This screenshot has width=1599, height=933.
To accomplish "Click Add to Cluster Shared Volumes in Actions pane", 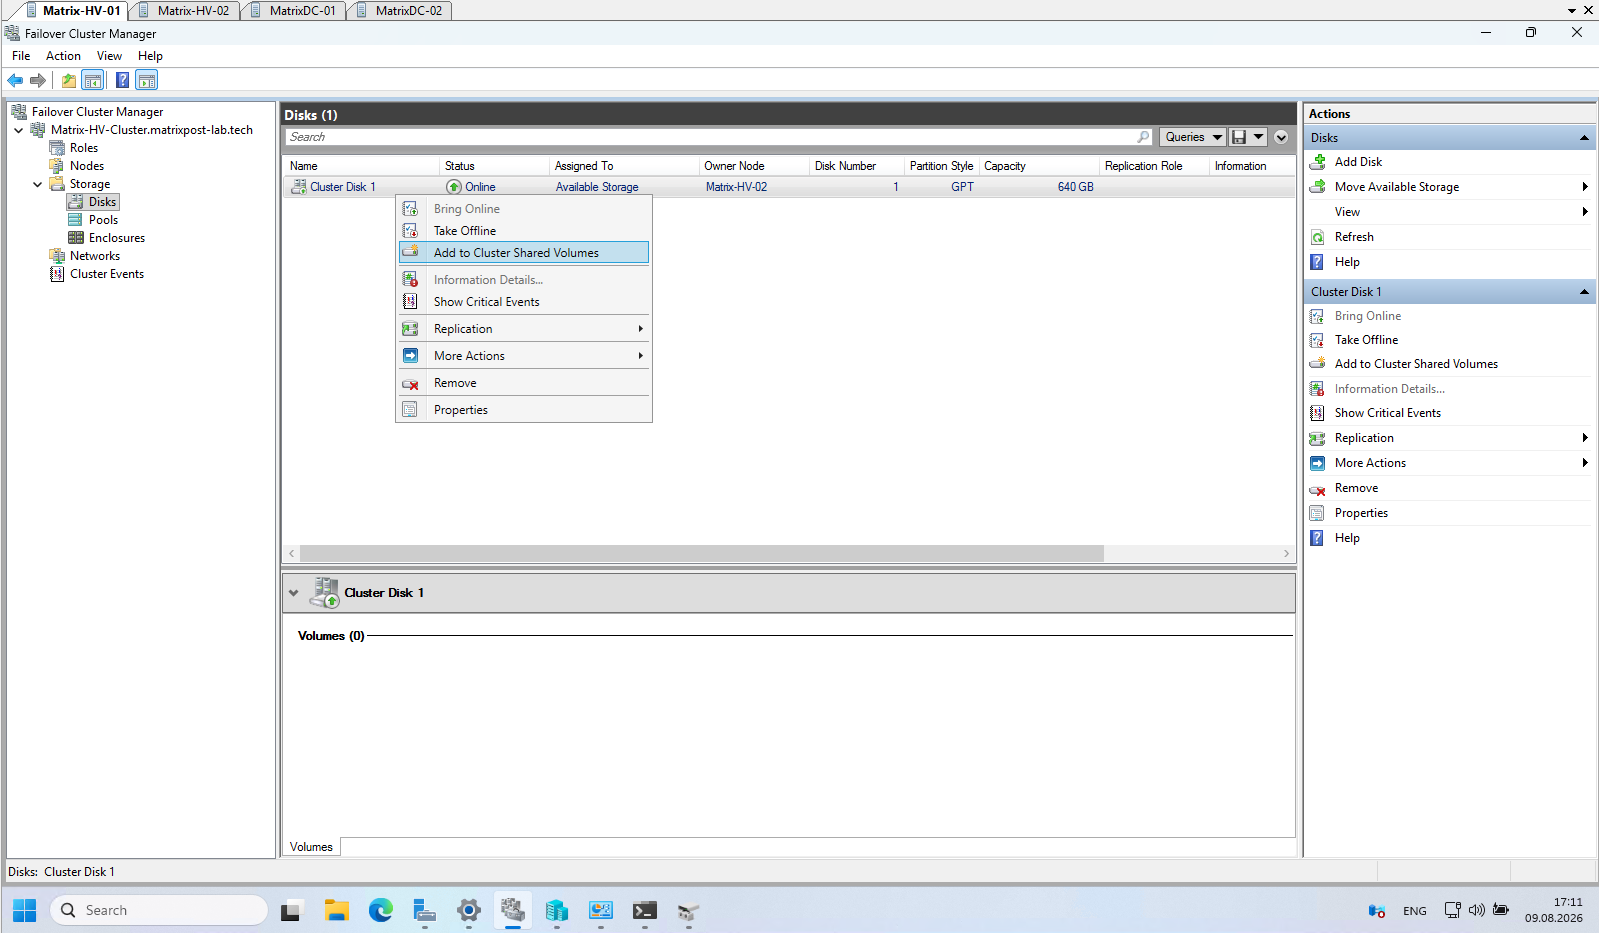I will click(1416, 364).
